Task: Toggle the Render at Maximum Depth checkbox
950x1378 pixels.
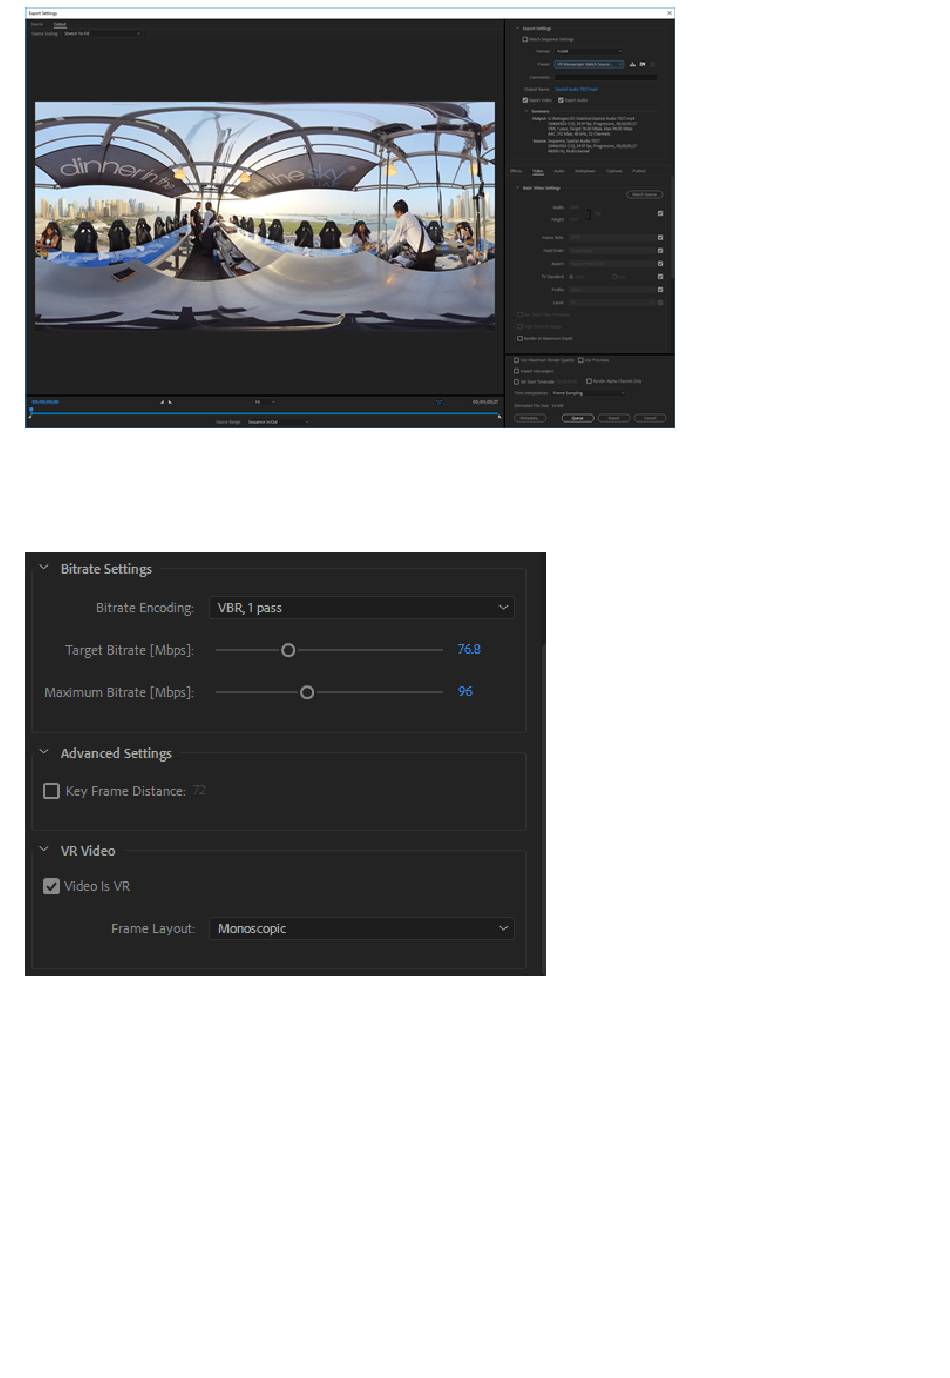Action: point(520,338)
